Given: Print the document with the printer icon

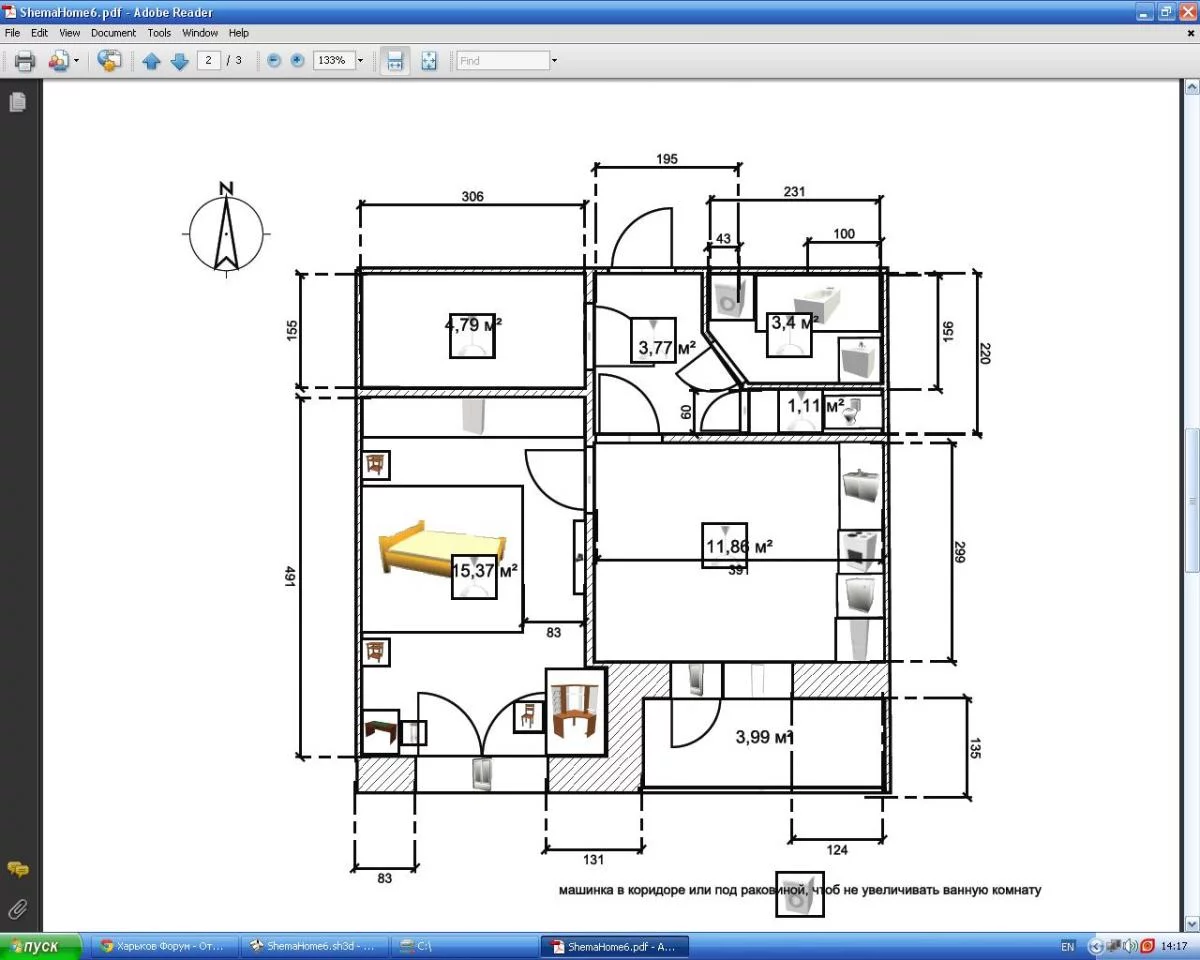Looking at the screenshot, I should pos(25,61).
